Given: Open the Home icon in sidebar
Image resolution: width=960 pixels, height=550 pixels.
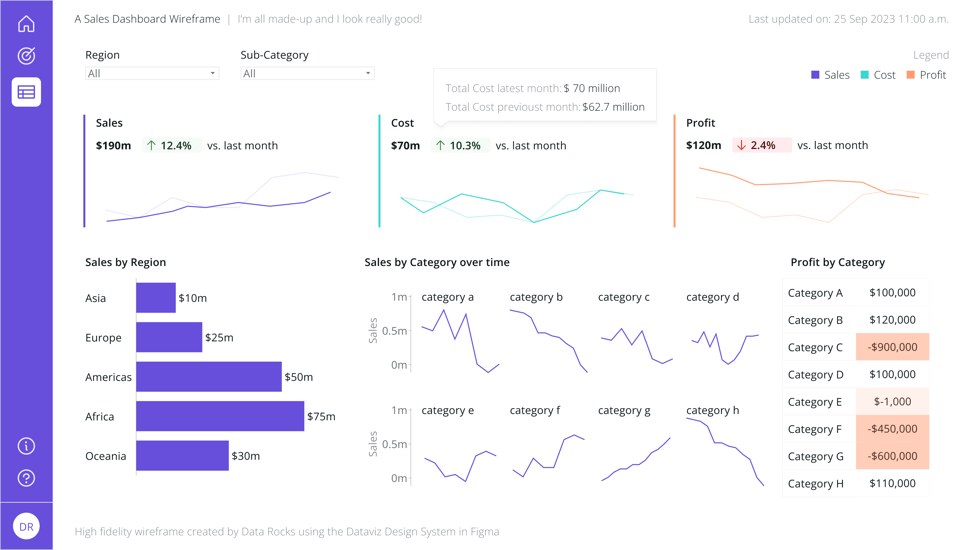Looking at the screenshot, I should 26,23.
